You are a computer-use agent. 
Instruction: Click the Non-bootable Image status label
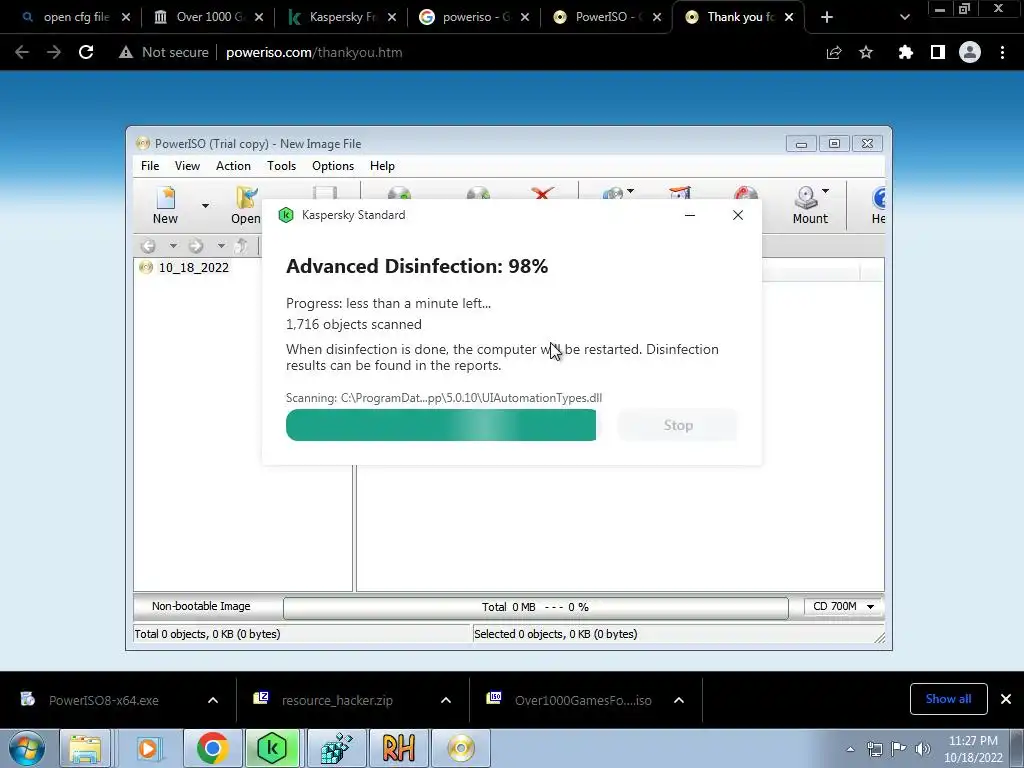(x=201, y=606)
